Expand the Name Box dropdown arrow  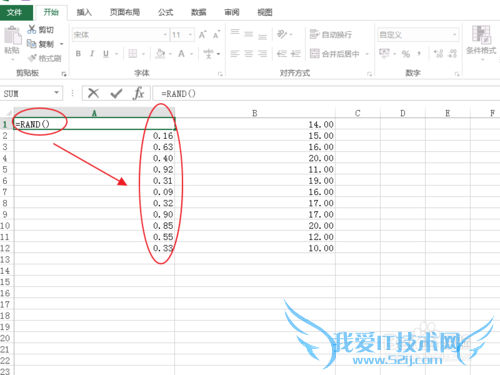(x=57, y=93)
